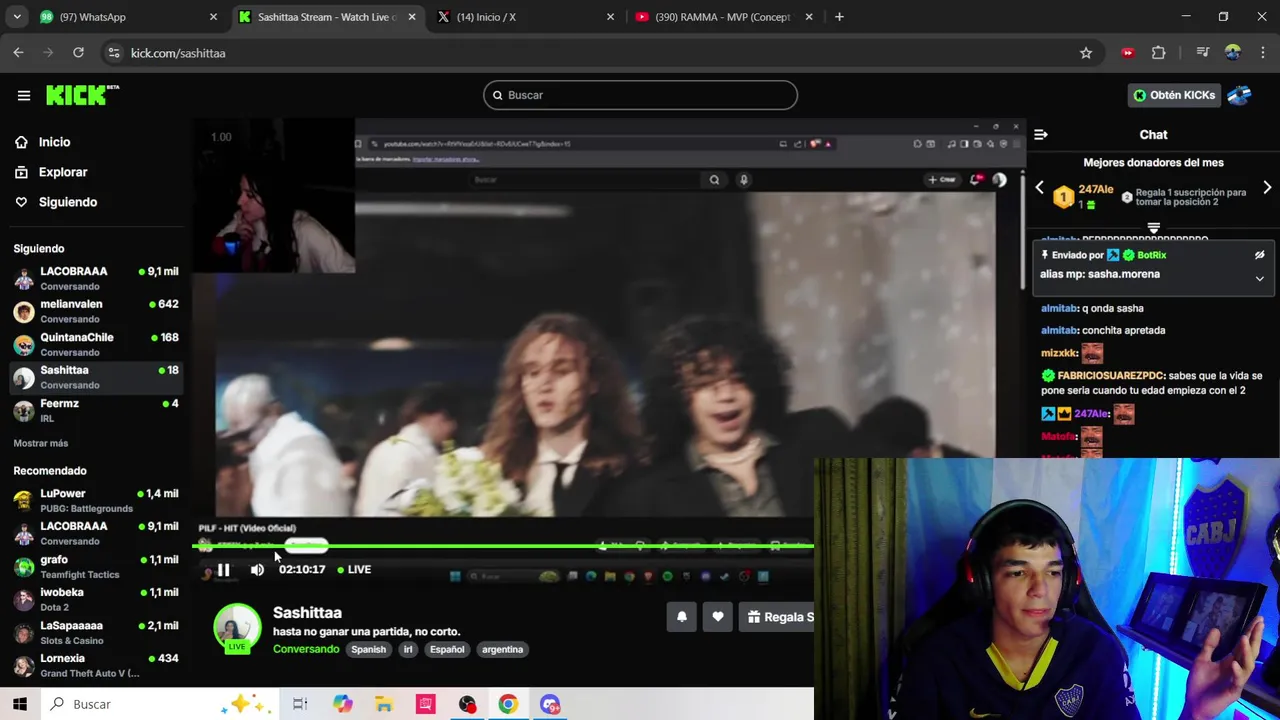Reload the current page
This screenshot has height=720, width=1280.
[x=78, y=53]
